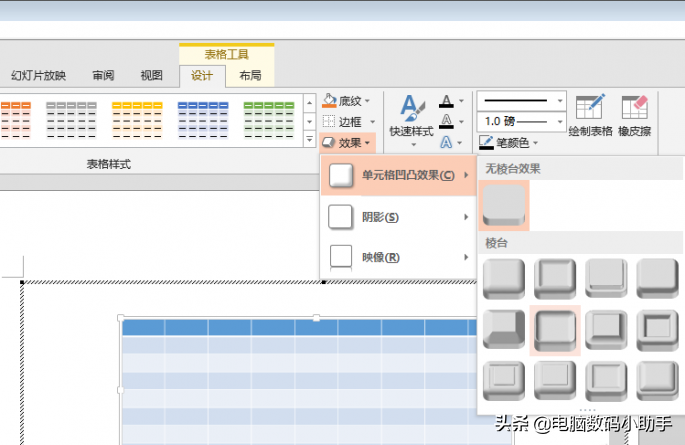Select highlighted bevel preset in 棱台 second row
The height and width of the screenshot is (445, 685).
[x=555, y=331]
